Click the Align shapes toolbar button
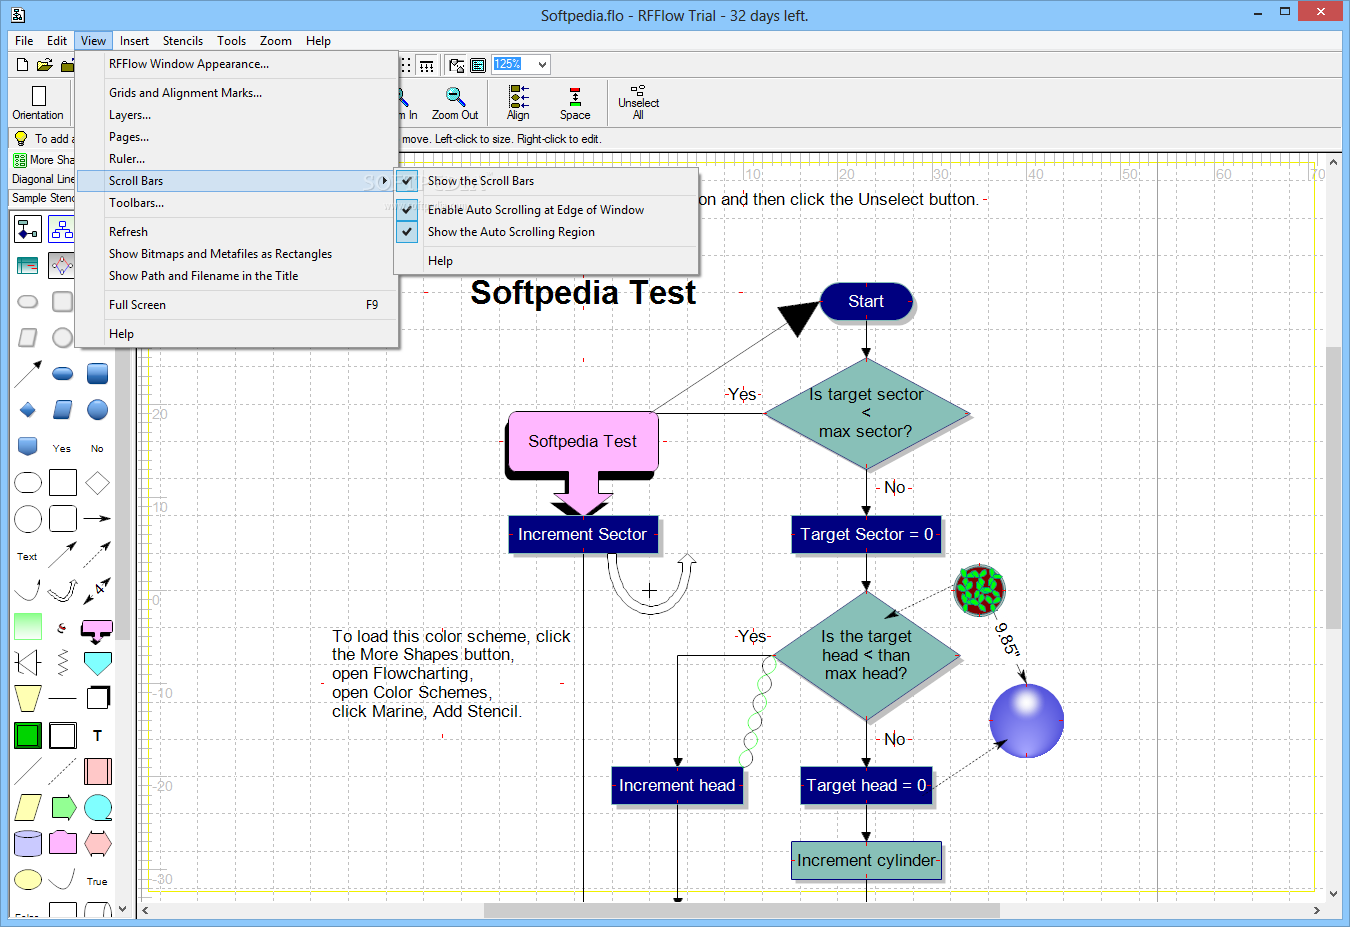1350x927 pixels. point(518,103)
